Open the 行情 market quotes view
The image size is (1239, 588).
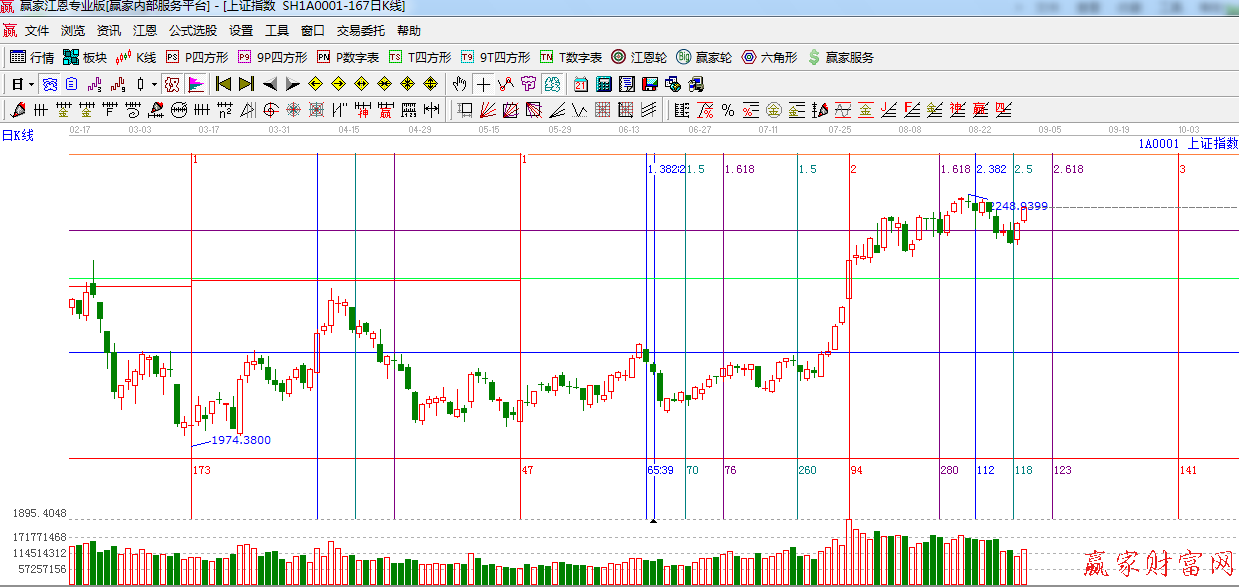point(32,57)
